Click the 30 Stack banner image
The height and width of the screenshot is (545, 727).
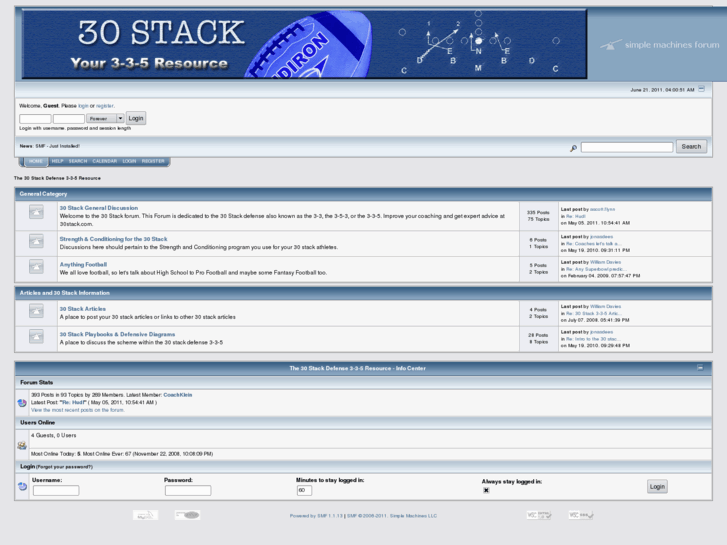(x=305, y=44)
